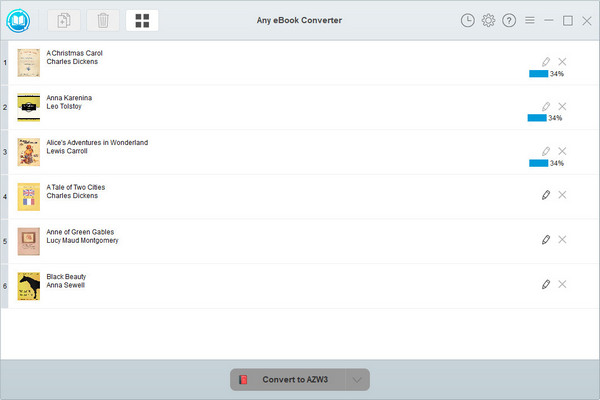Select Anna Karenina cover thumbnail
This screenshot has height=400, width=600.
click(x=29, y=108)
